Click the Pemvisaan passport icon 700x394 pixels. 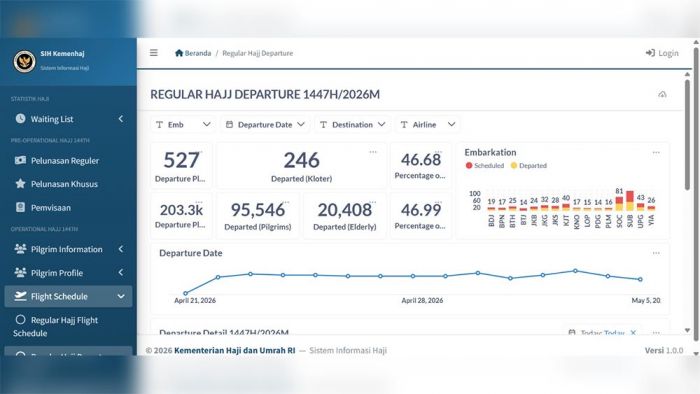(20, 207)
